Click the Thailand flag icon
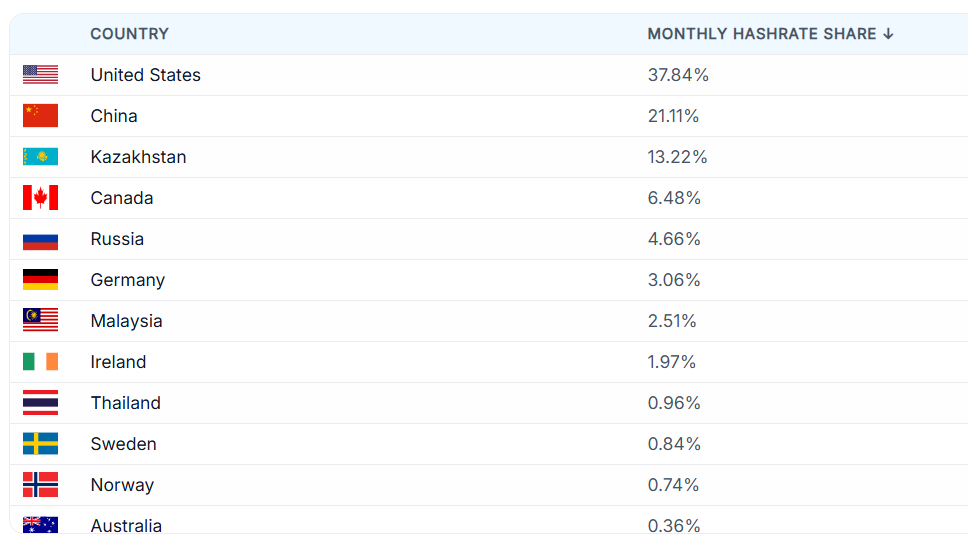 40,402
